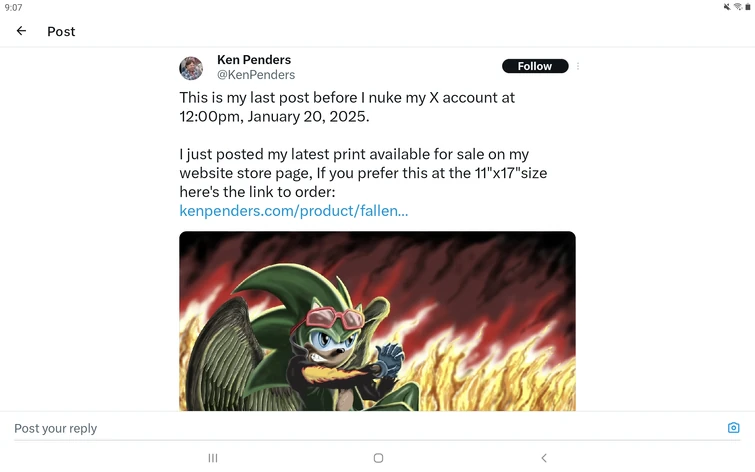
Task: Open Ken Penders' profile avatar
Action: [191, 68]
